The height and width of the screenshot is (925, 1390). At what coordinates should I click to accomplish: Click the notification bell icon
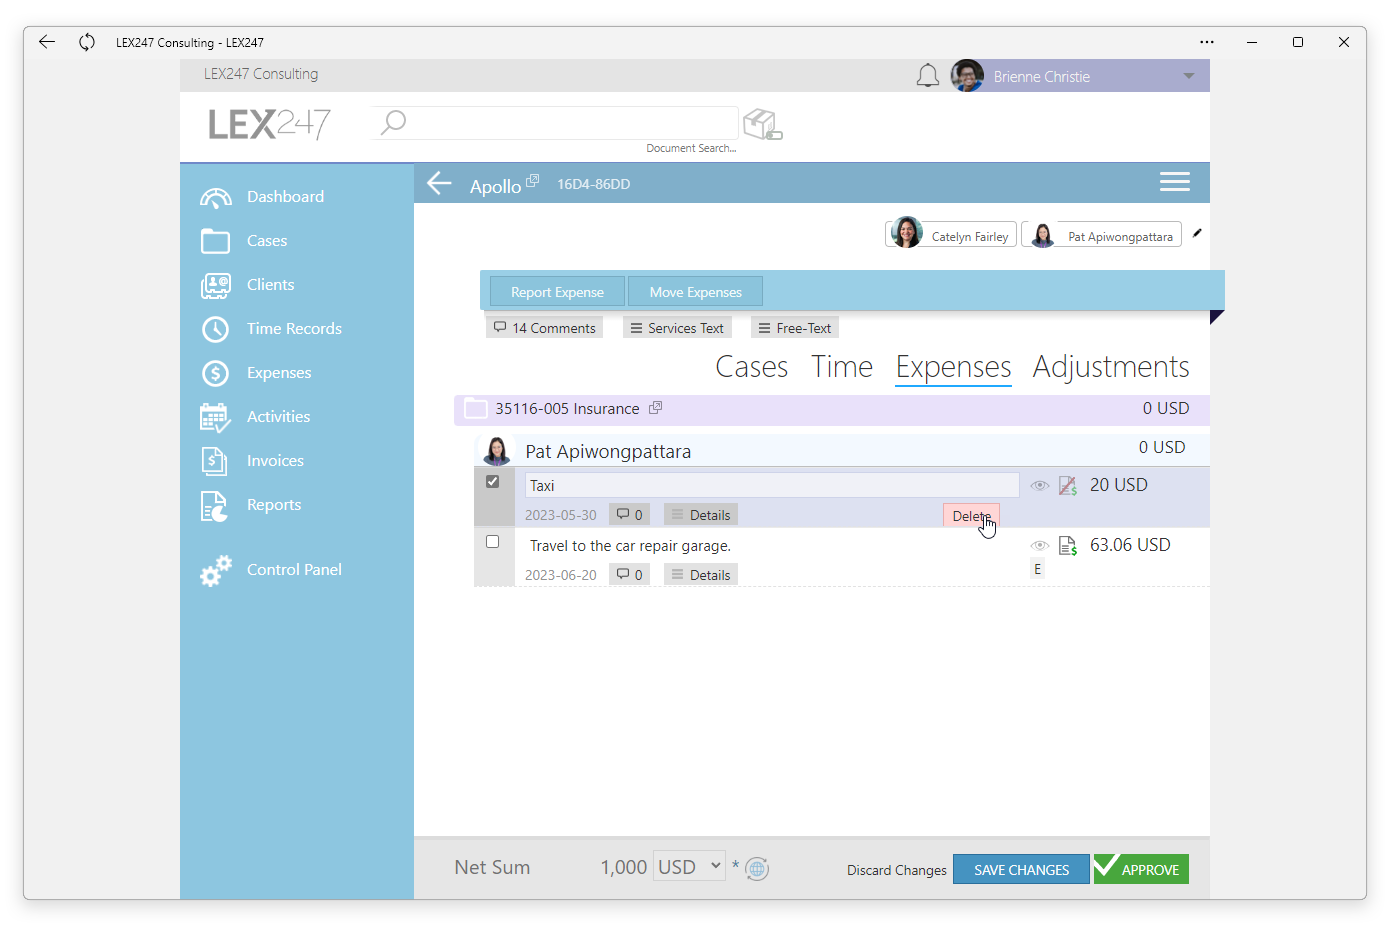click(x=928, y=76)
